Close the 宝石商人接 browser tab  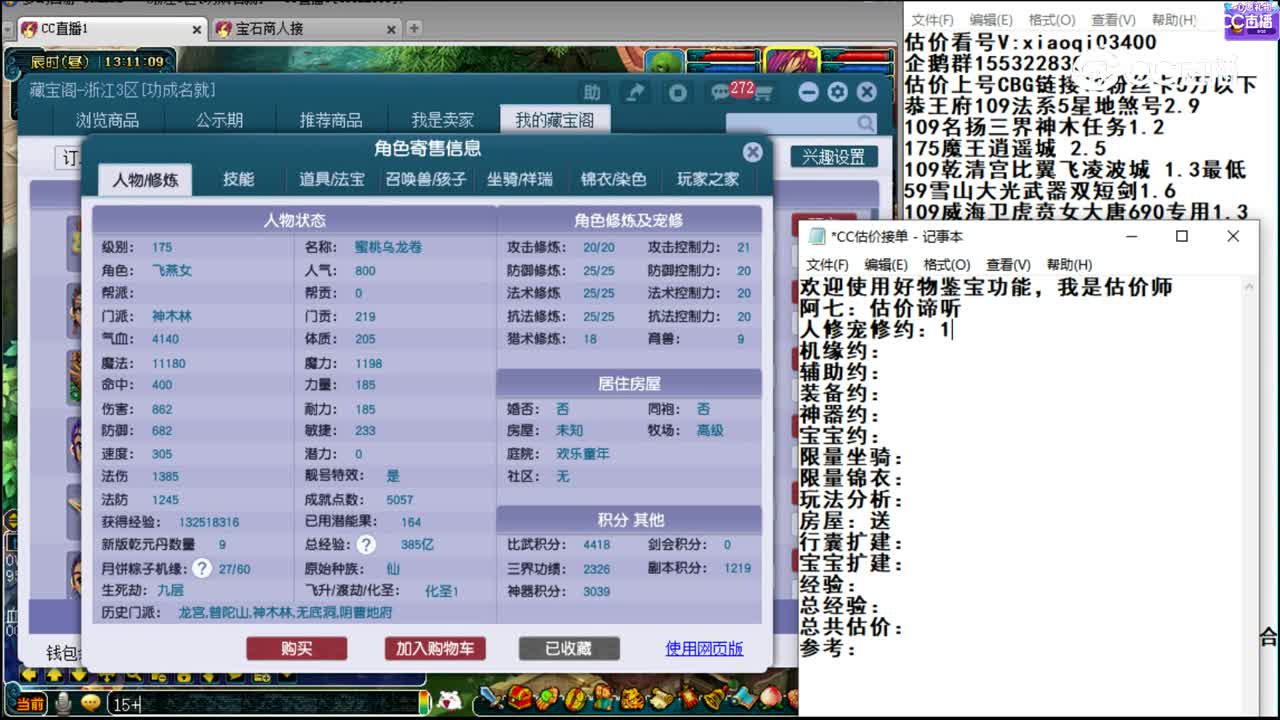[390, 29]
